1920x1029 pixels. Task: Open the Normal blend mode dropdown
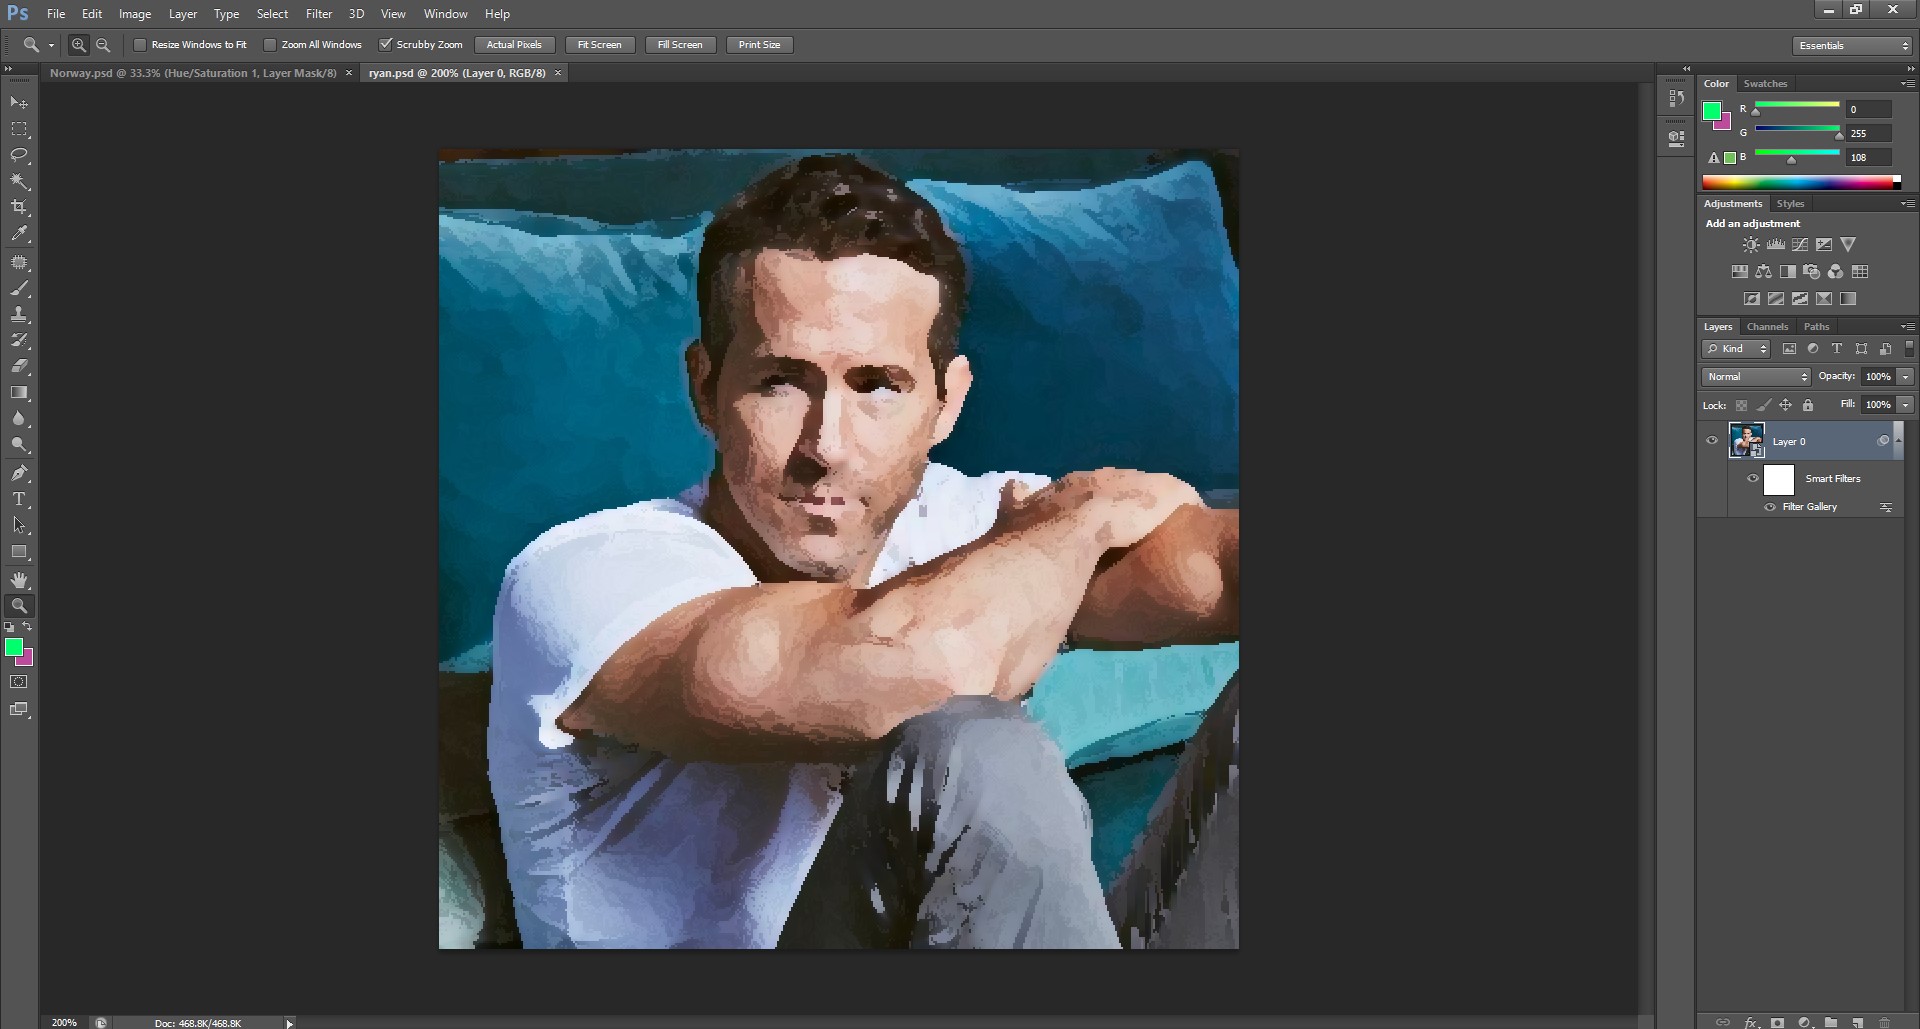(1756, 377)
